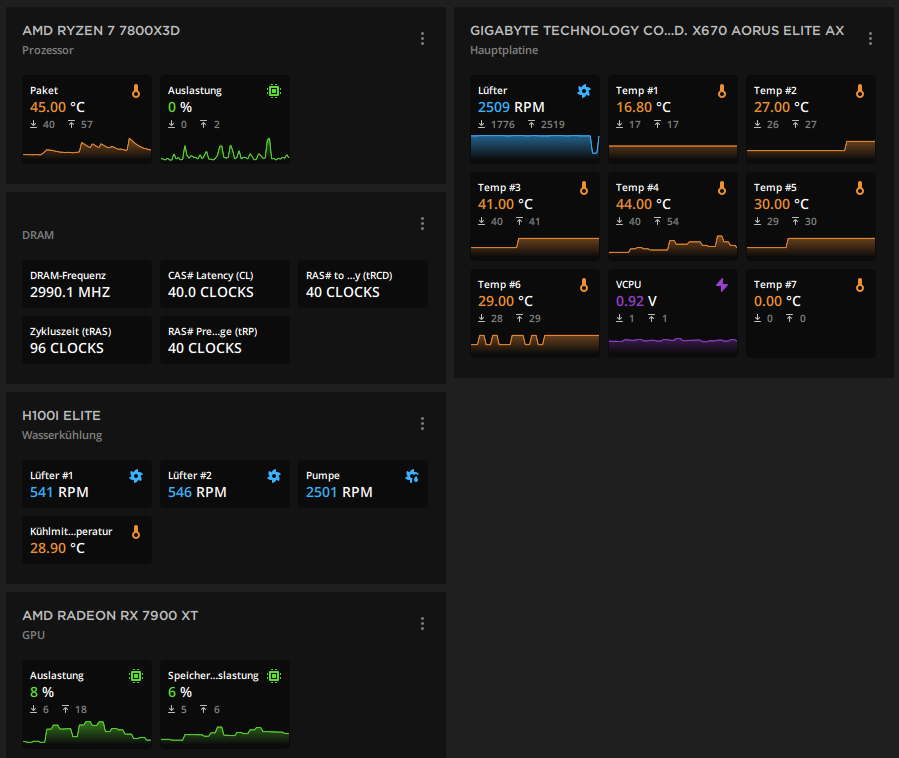Click the fan icon on the Lüfter #1 tile
The image size is (899, 758).
[x=136, y=475]
